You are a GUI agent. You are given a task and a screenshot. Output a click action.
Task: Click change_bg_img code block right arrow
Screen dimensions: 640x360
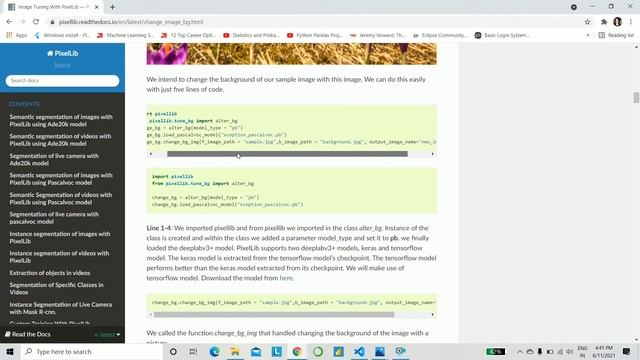[433, 315]
